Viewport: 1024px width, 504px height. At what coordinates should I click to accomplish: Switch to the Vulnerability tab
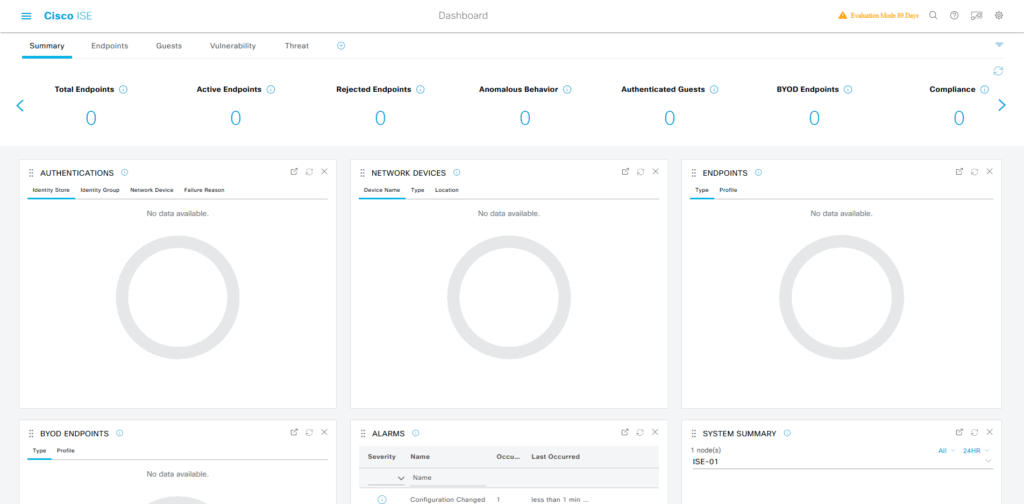click(232, 46)
